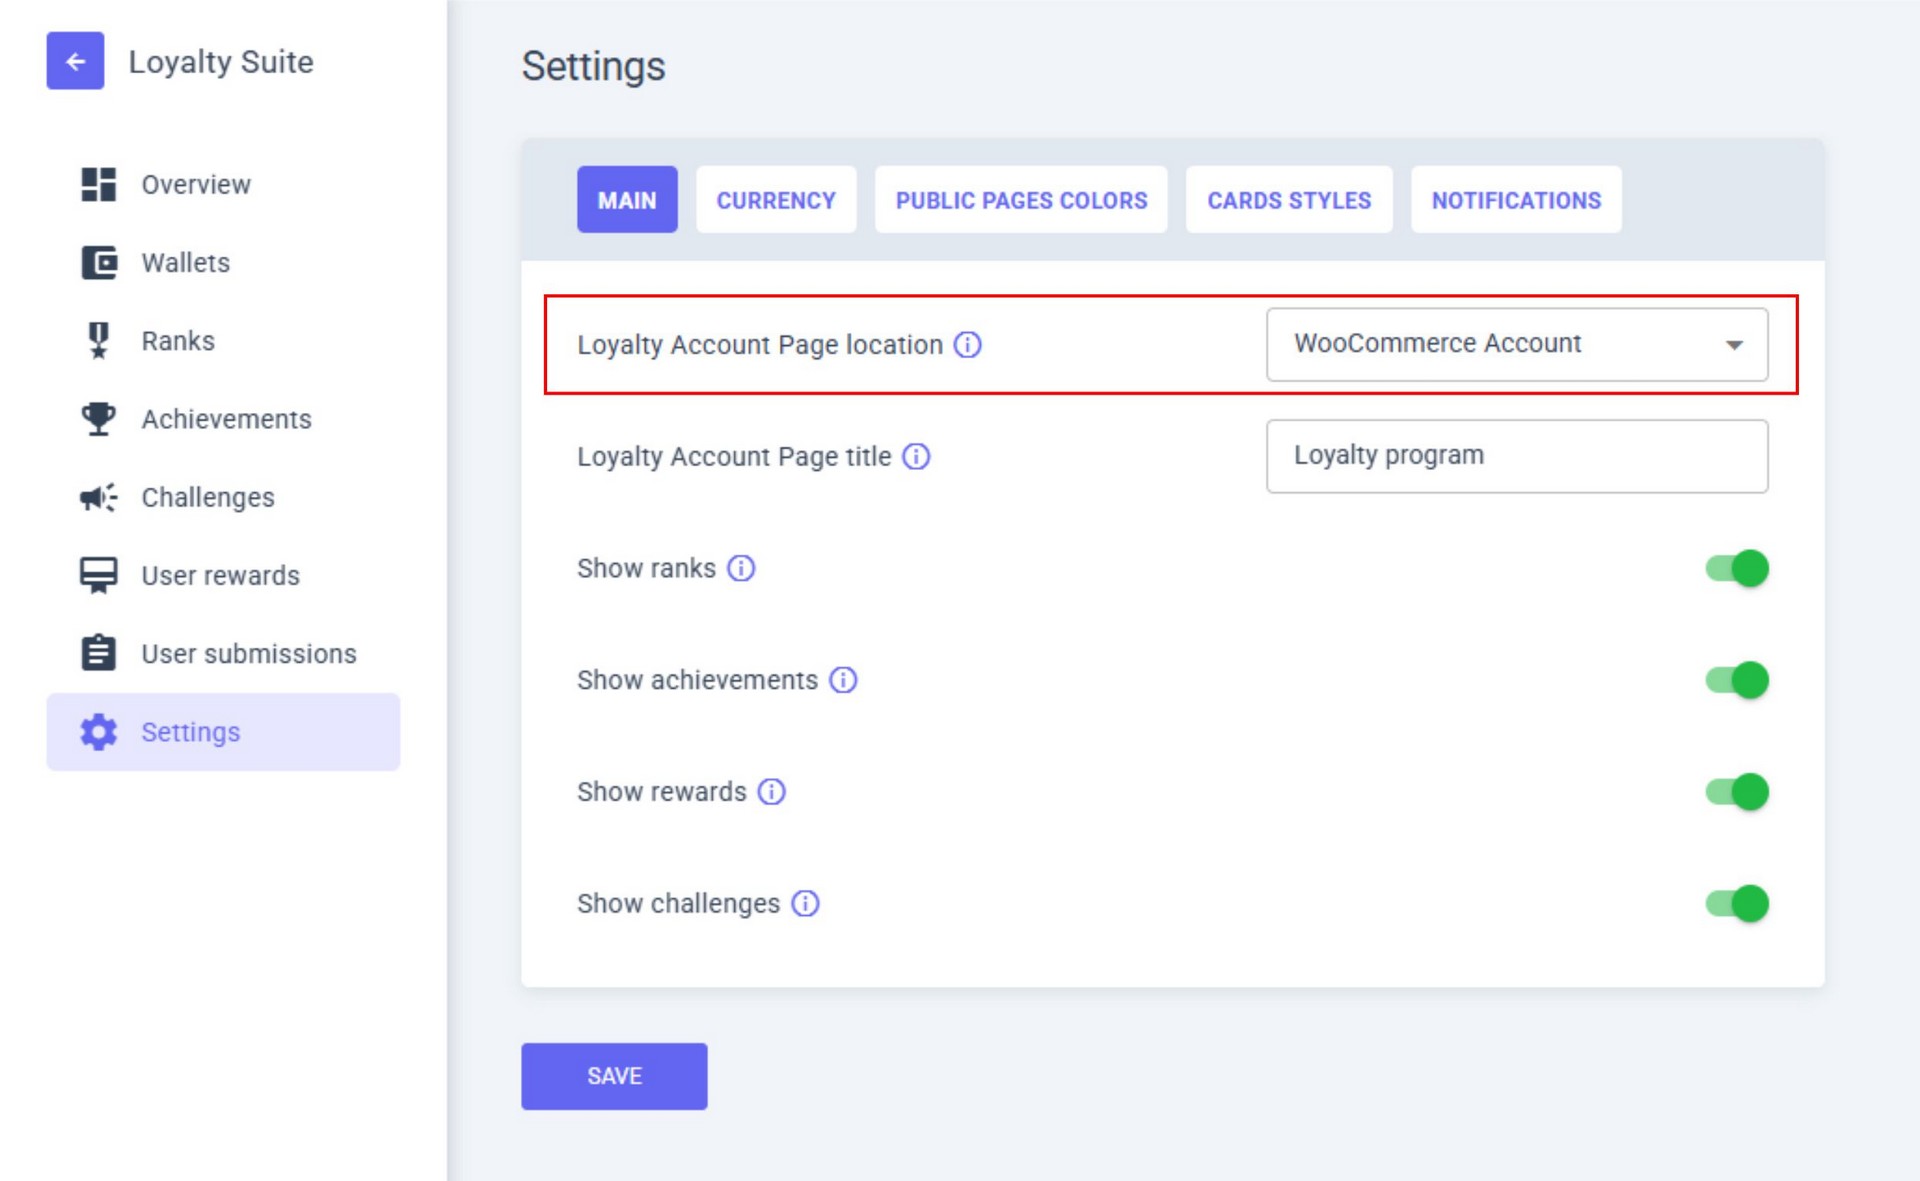Click the User submissions clipboard icon
Image resolution: width=1920 pixels, height=1181 pixels.
(x=98, y=653)
